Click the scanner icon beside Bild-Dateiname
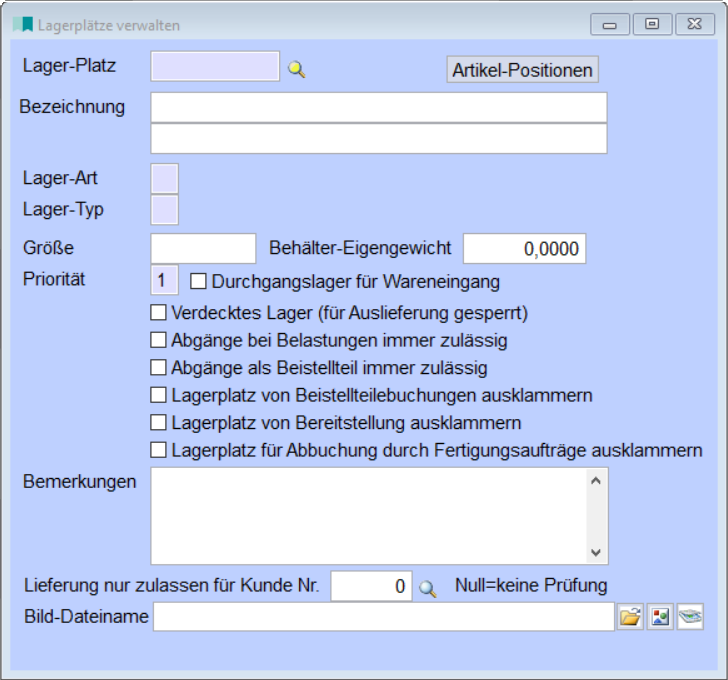The height and width of the screenshot is (680, 728). point(690,617)
